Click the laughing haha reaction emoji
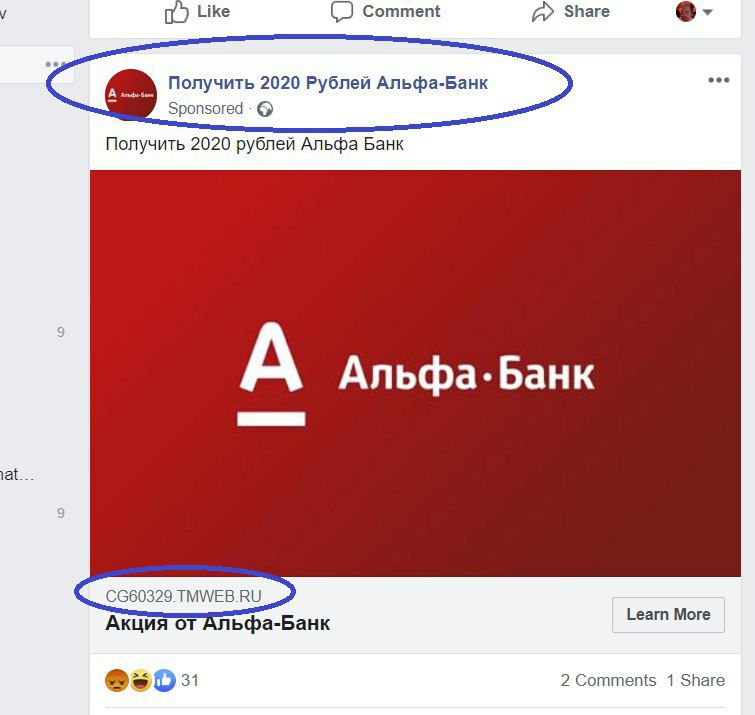The width and height of the screenshot is (755, 715). pyautogui.click(x=141, y=680)
